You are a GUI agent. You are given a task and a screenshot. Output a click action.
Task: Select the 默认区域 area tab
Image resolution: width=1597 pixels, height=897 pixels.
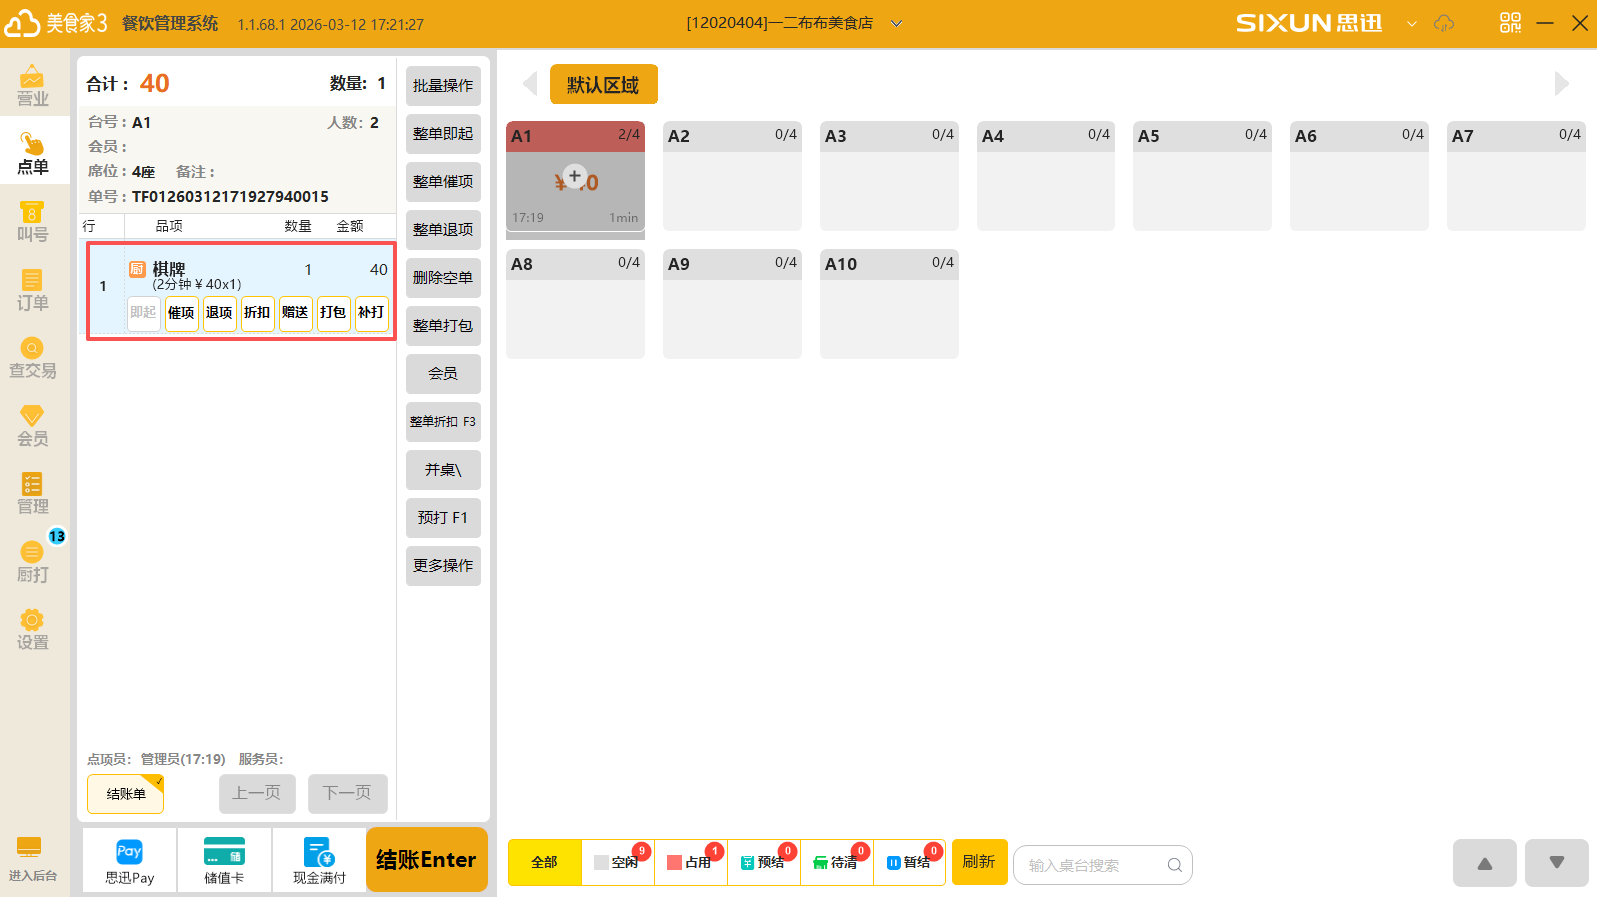click(x=603, y=85)
